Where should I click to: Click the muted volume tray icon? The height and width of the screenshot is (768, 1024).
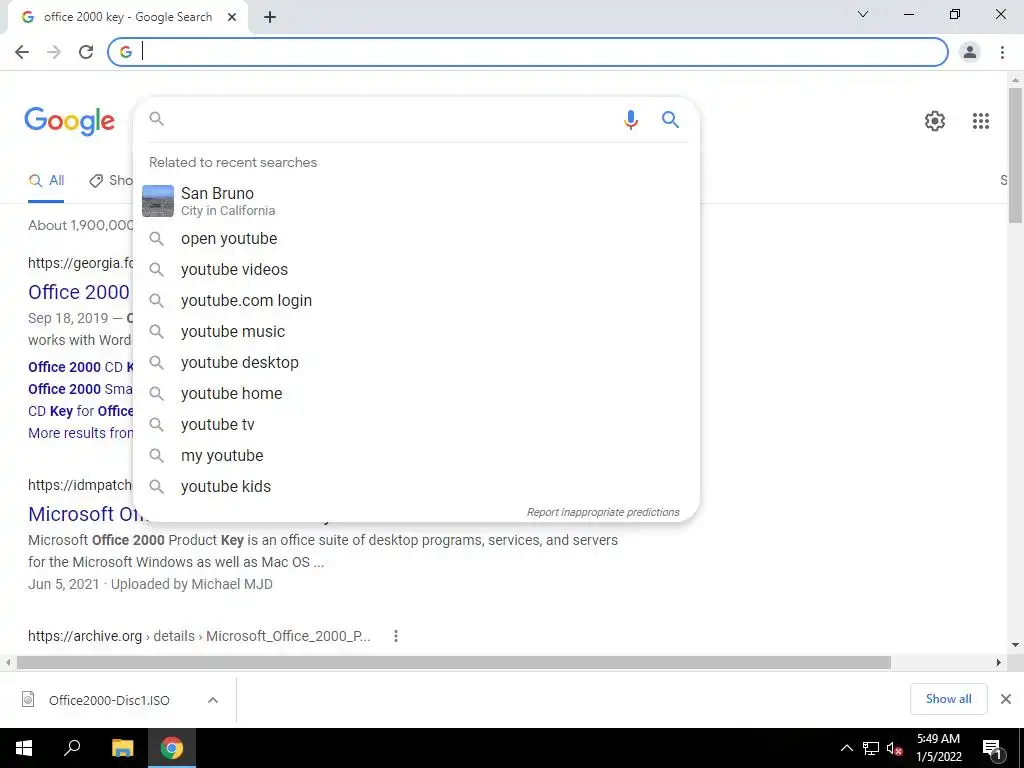click(894, 748)
